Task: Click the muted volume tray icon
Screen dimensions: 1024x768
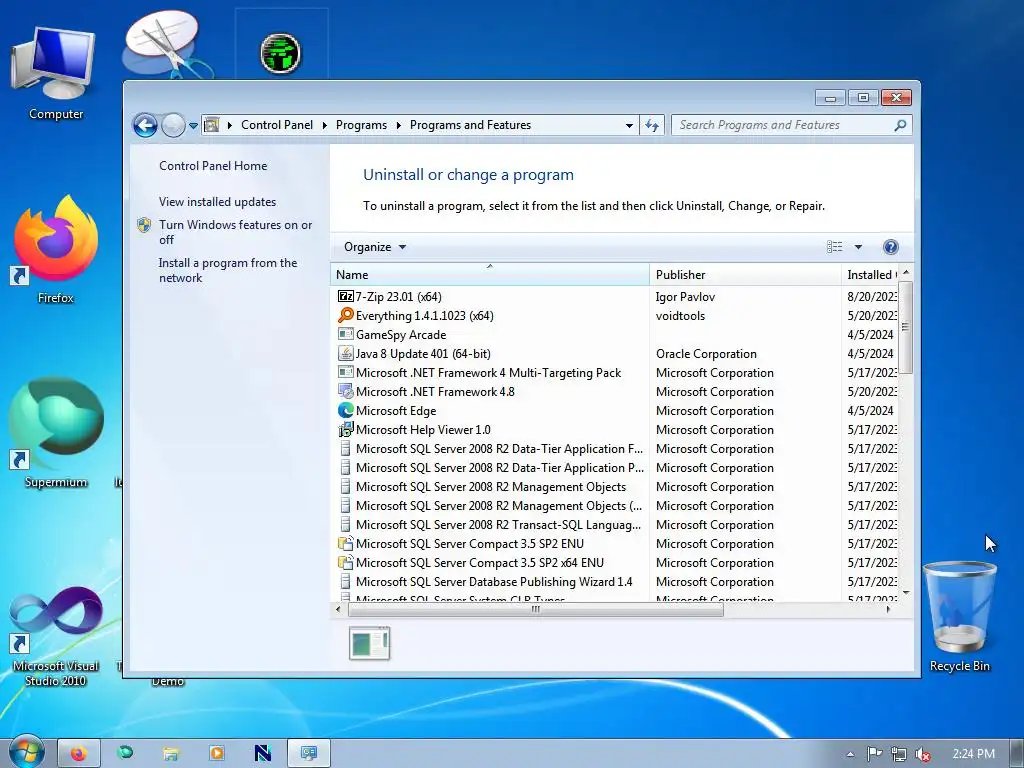Action: coord(923,754)
